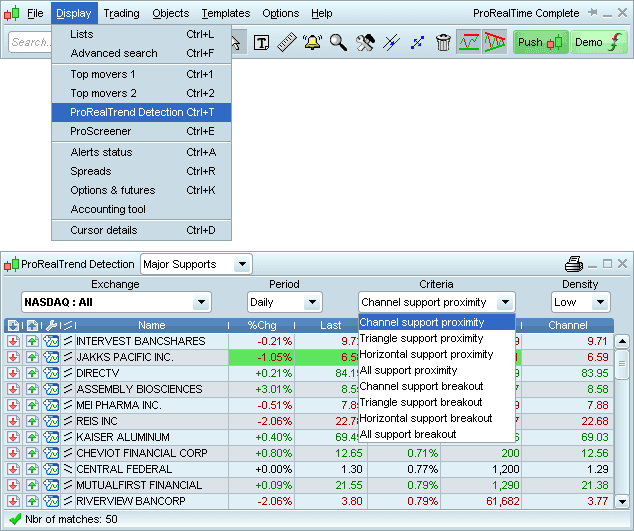Screen dimensions: 634x531
Task: Select the magnifying glass zoom tool
Action: click(x=338, y=42)
